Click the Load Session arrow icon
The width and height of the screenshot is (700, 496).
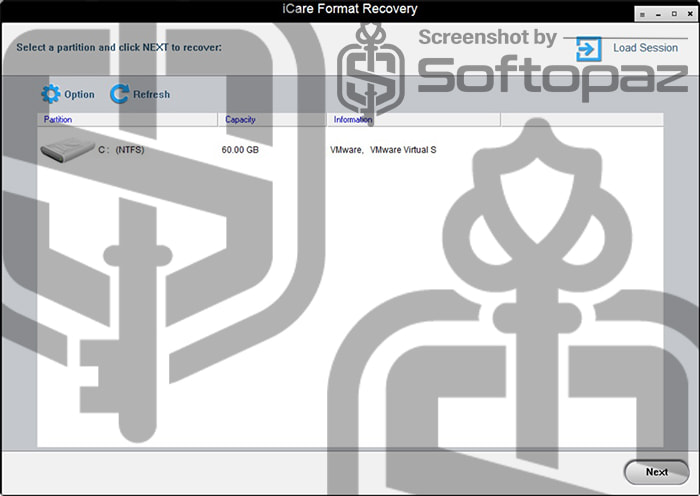point(588,49)
